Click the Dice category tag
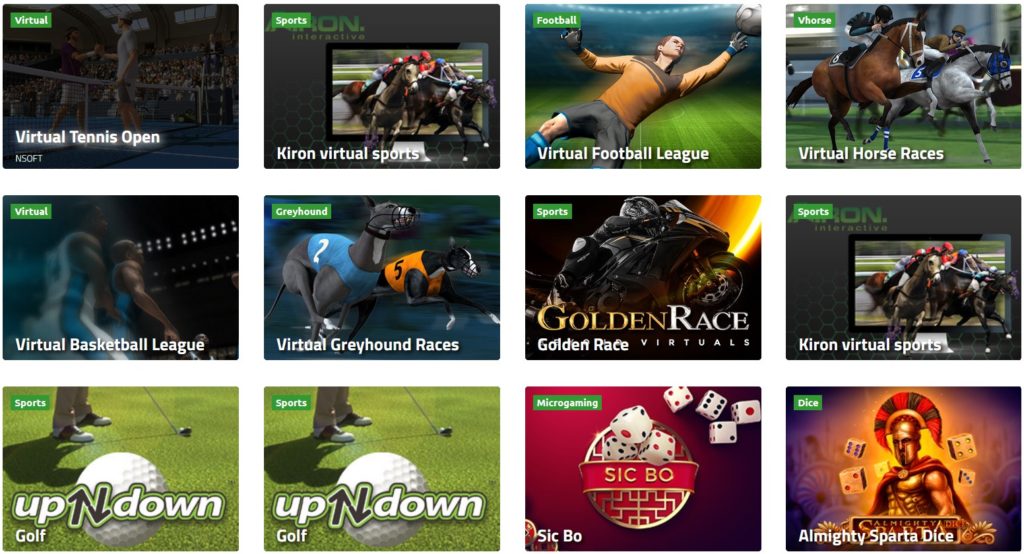Screen dimensions: 1024x554 808,403
